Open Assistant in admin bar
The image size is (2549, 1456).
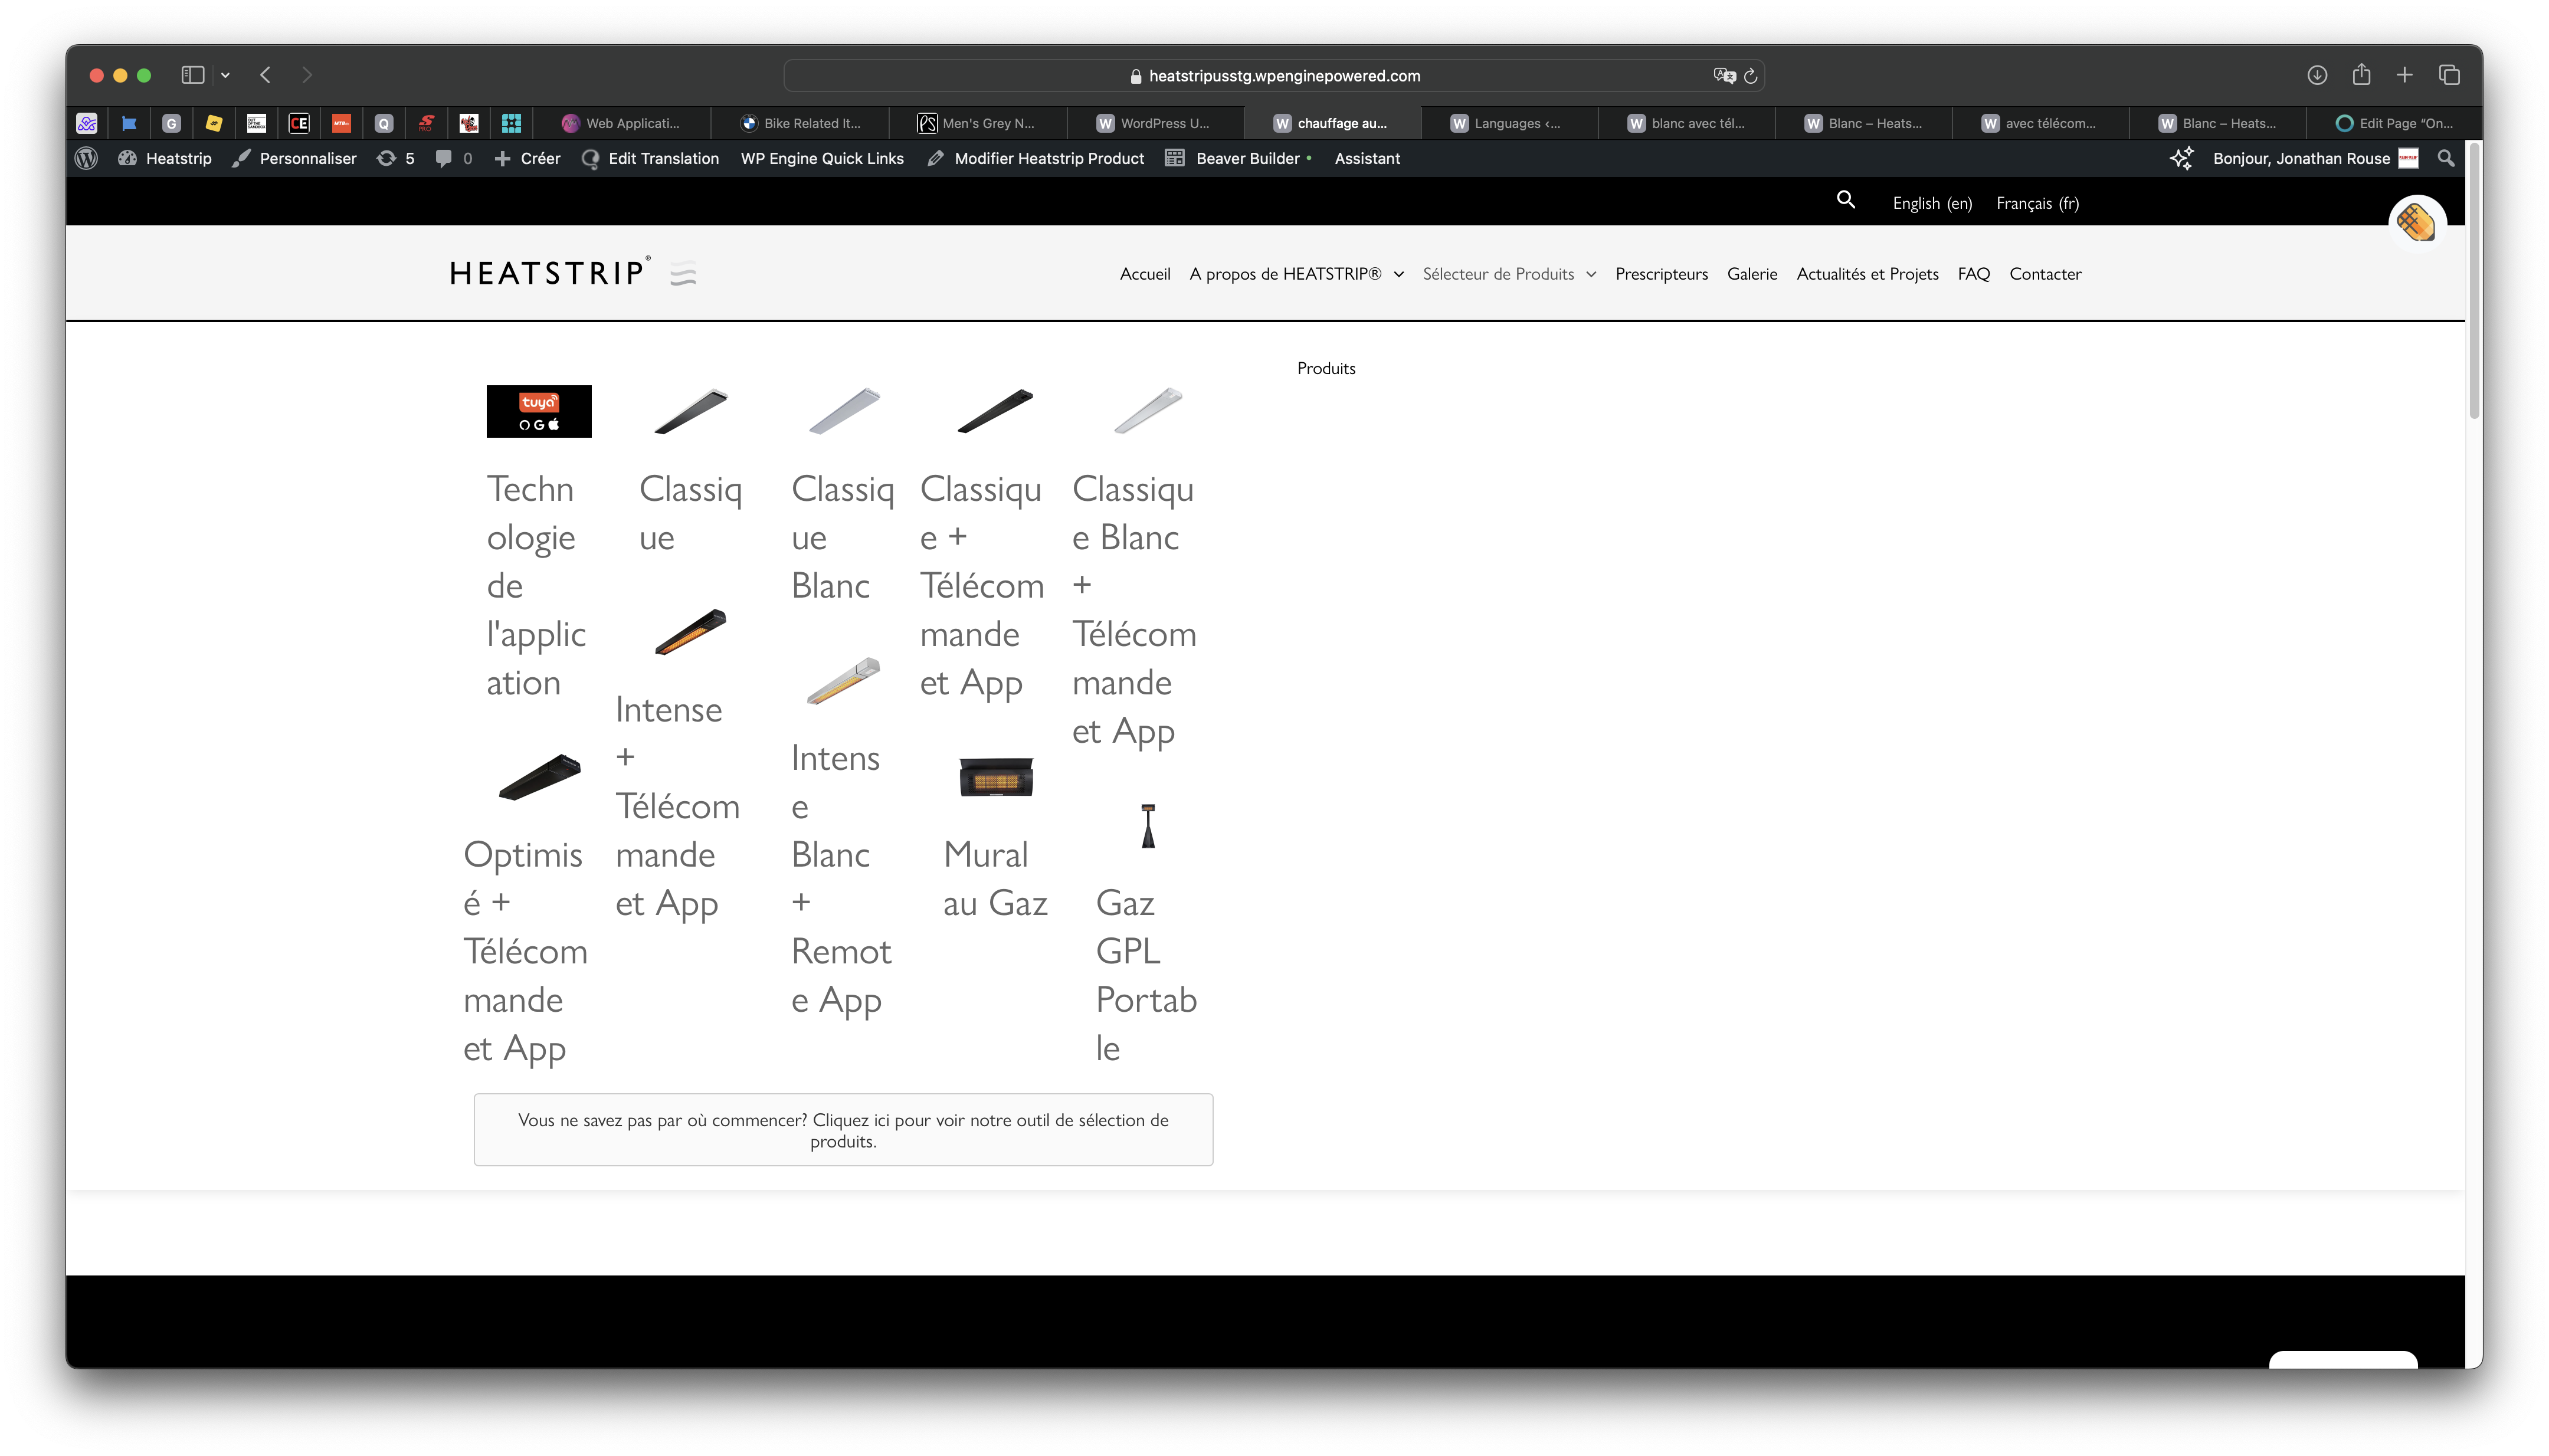(x=1367, y=158)
